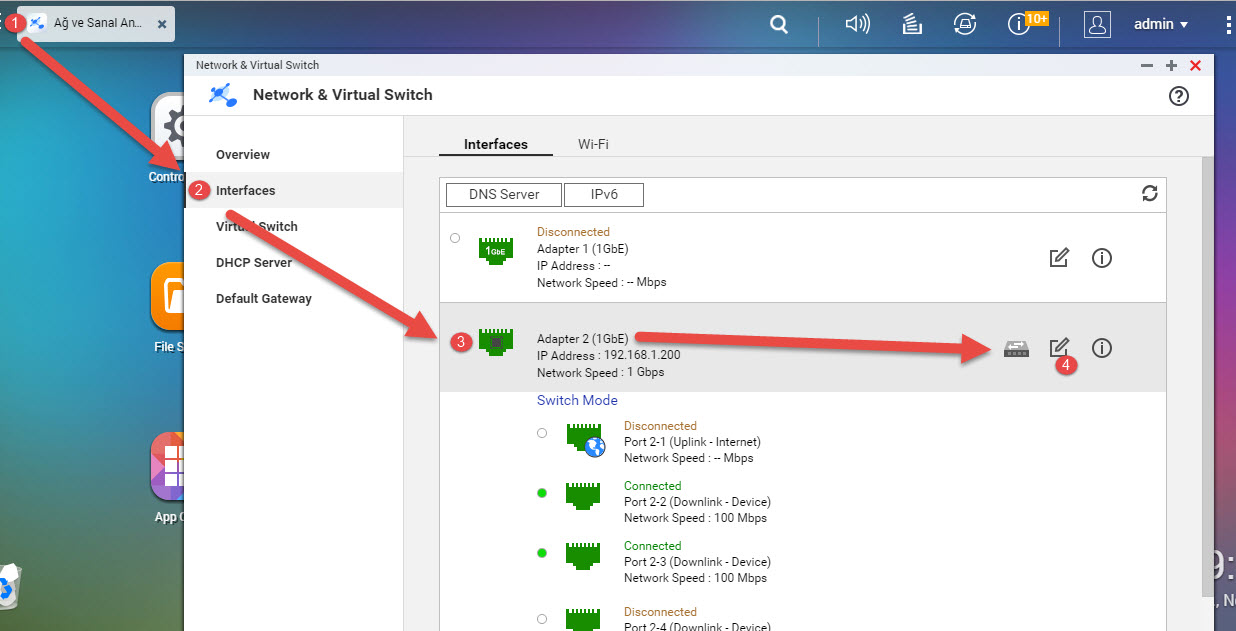
Task: Open the admin account dropdown
Action: (1160, 25)
